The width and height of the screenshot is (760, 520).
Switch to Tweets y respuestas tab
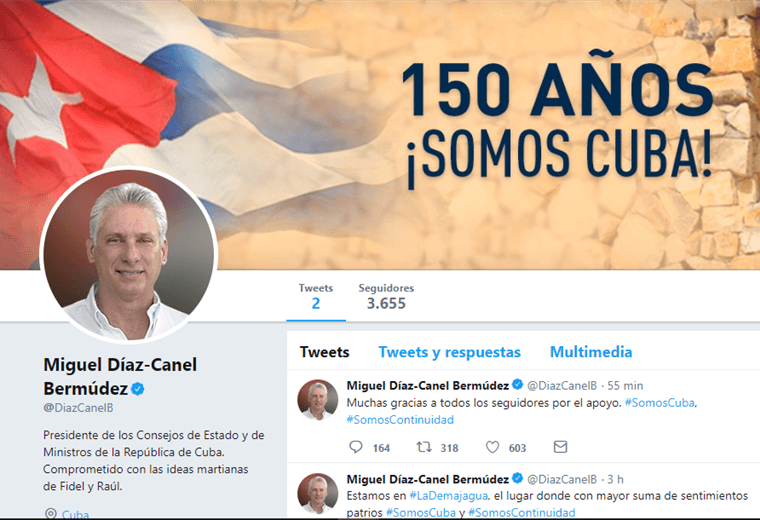pos(449,352)
